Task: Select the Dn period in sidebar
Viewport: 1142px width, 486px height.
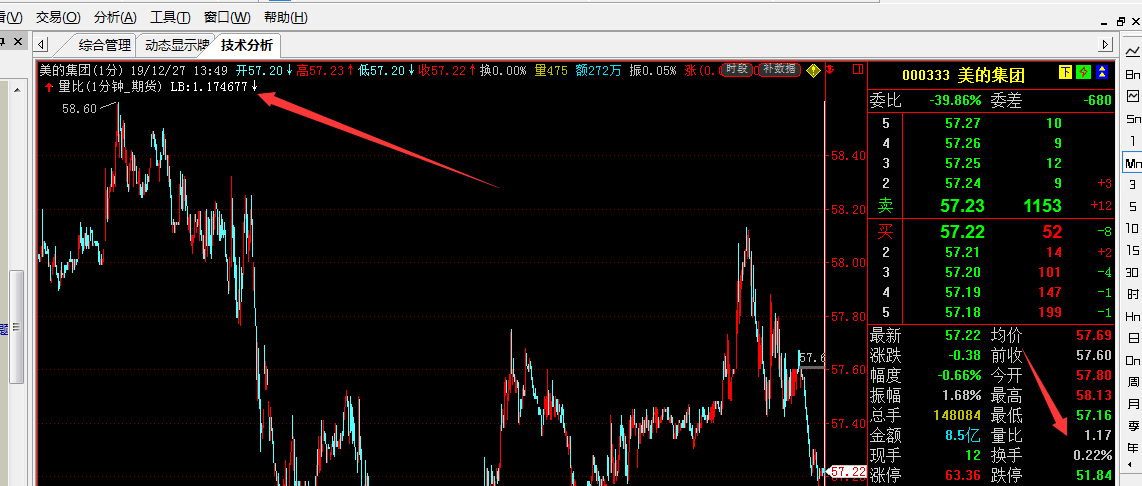Action: click(x=1133, y=361)
